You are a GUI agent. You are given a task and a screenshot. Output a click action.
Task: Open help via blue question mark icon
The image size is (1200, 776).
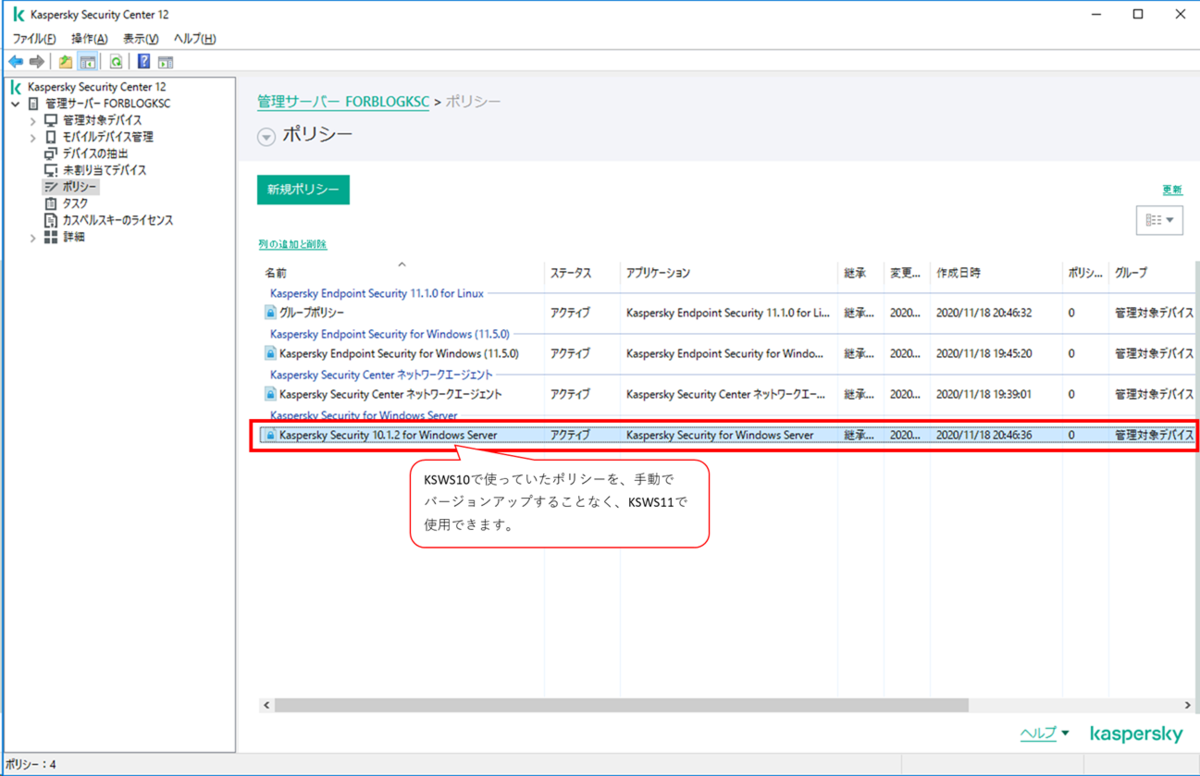145,62
